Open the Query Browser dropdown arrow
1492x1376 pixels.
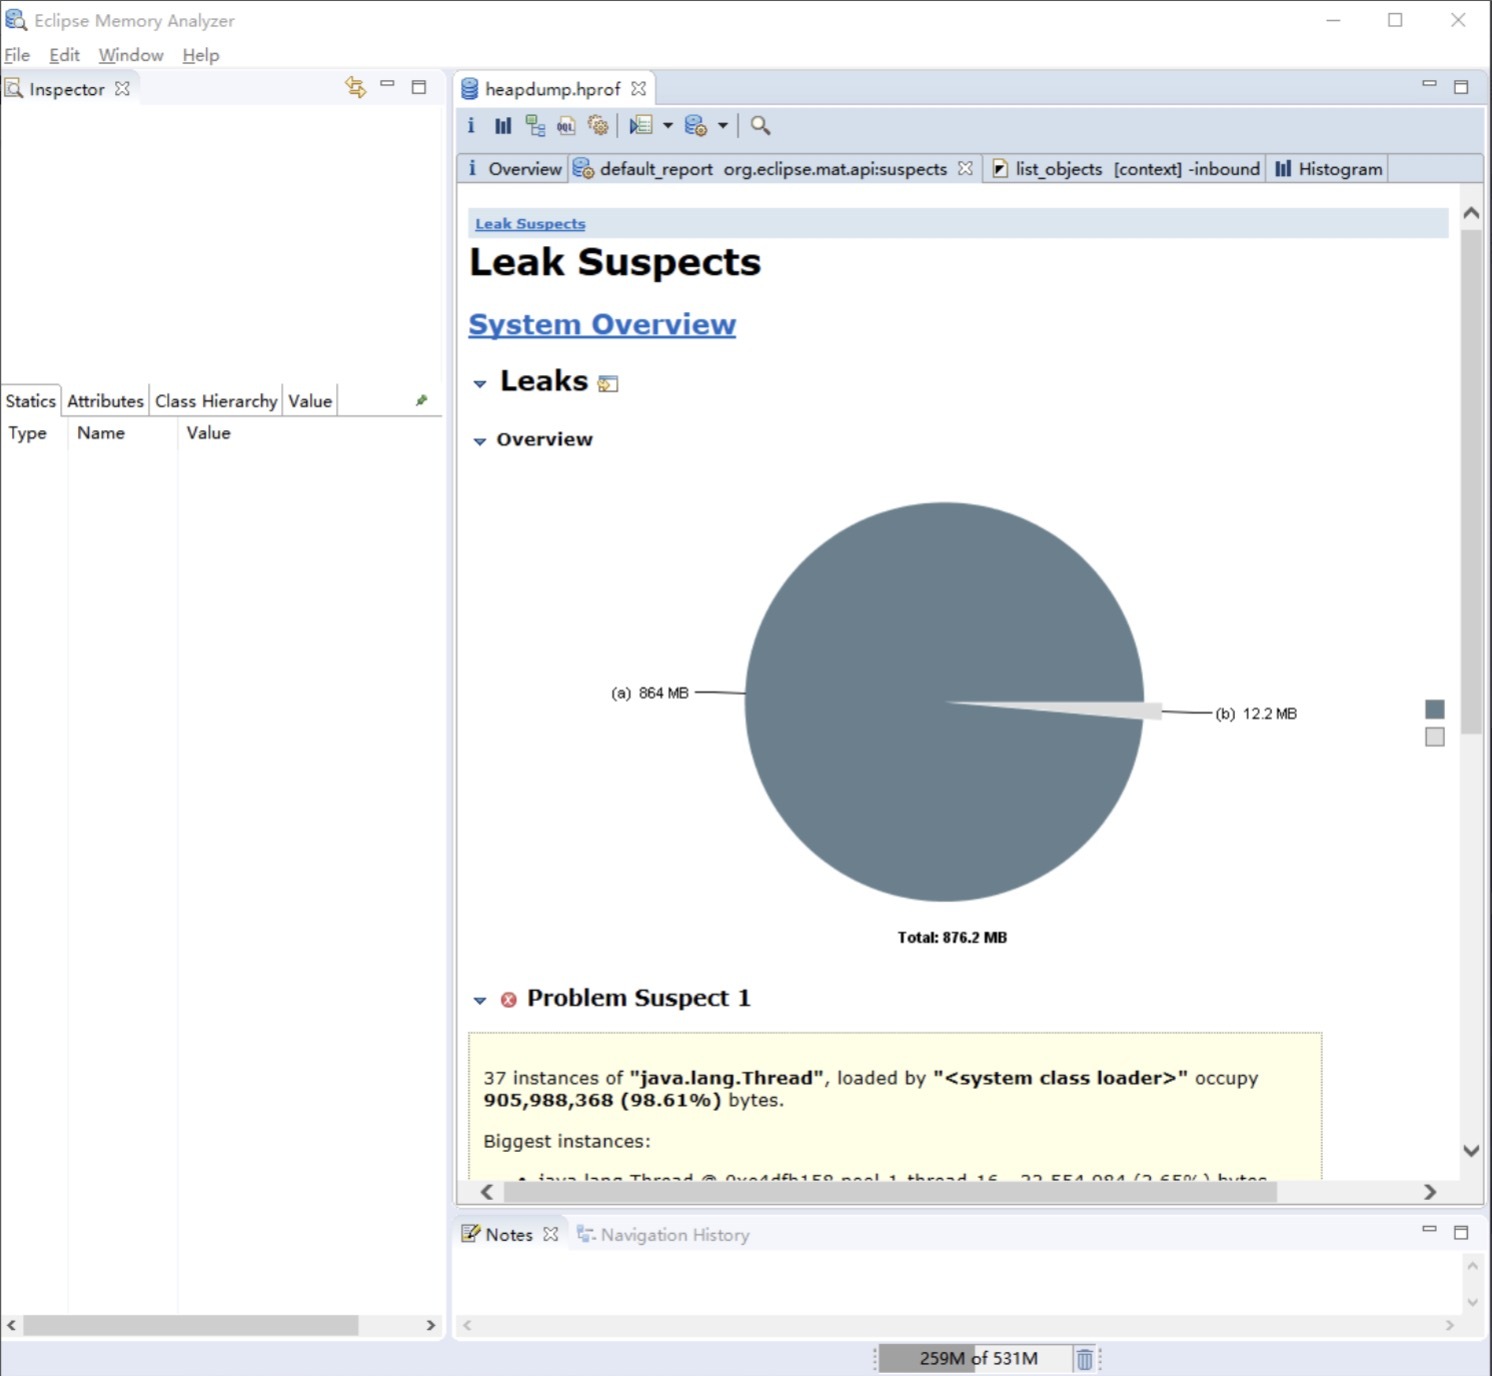click(x=668, y=126)
